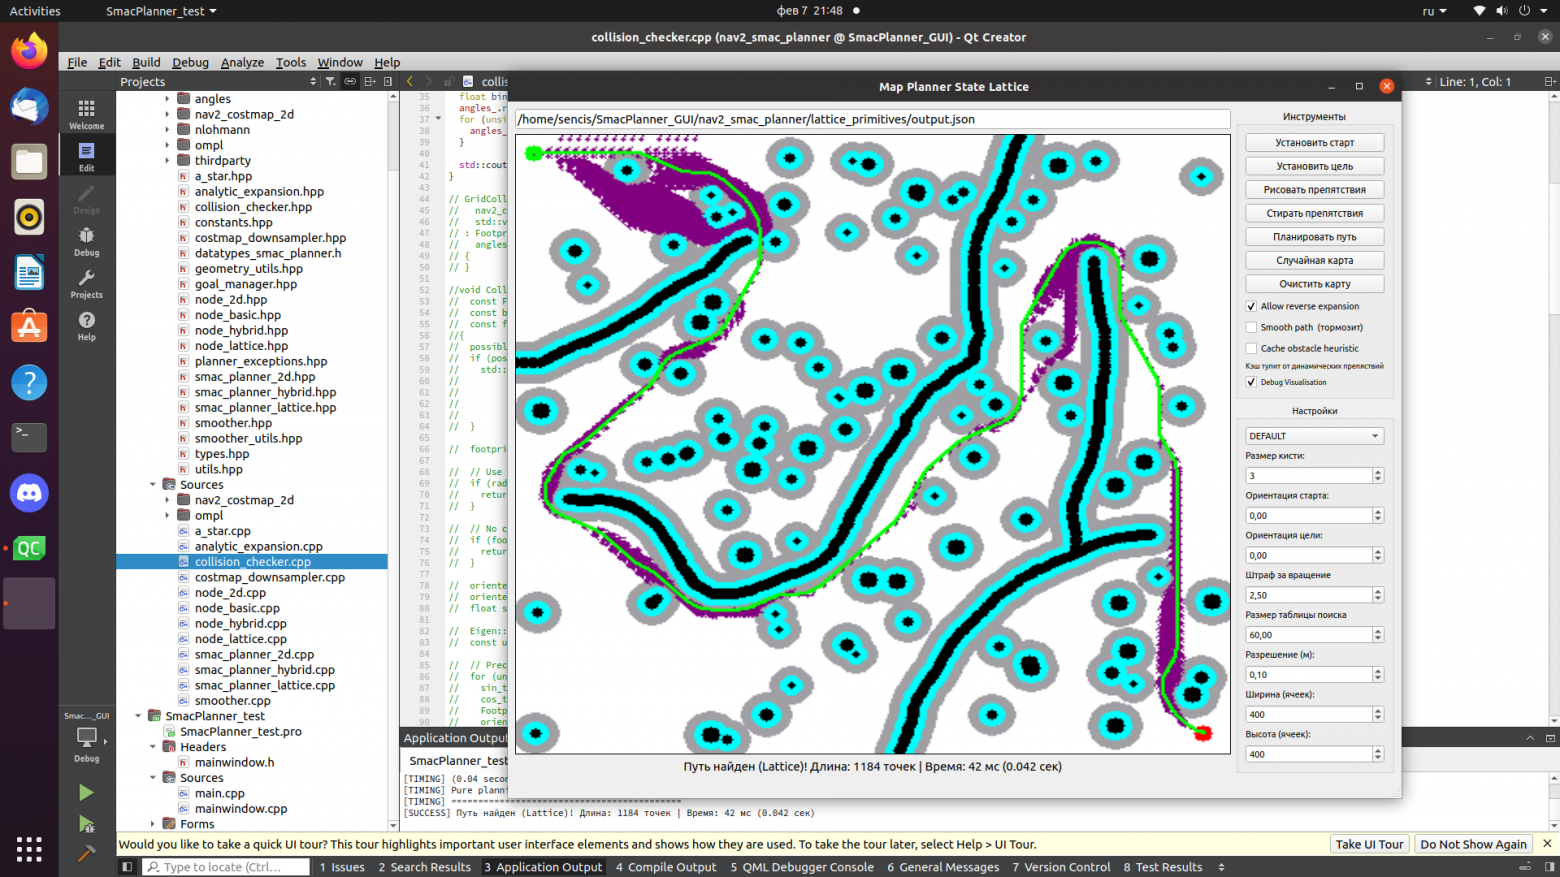
Task: Open the Build menu
Action: click(146, 62)
